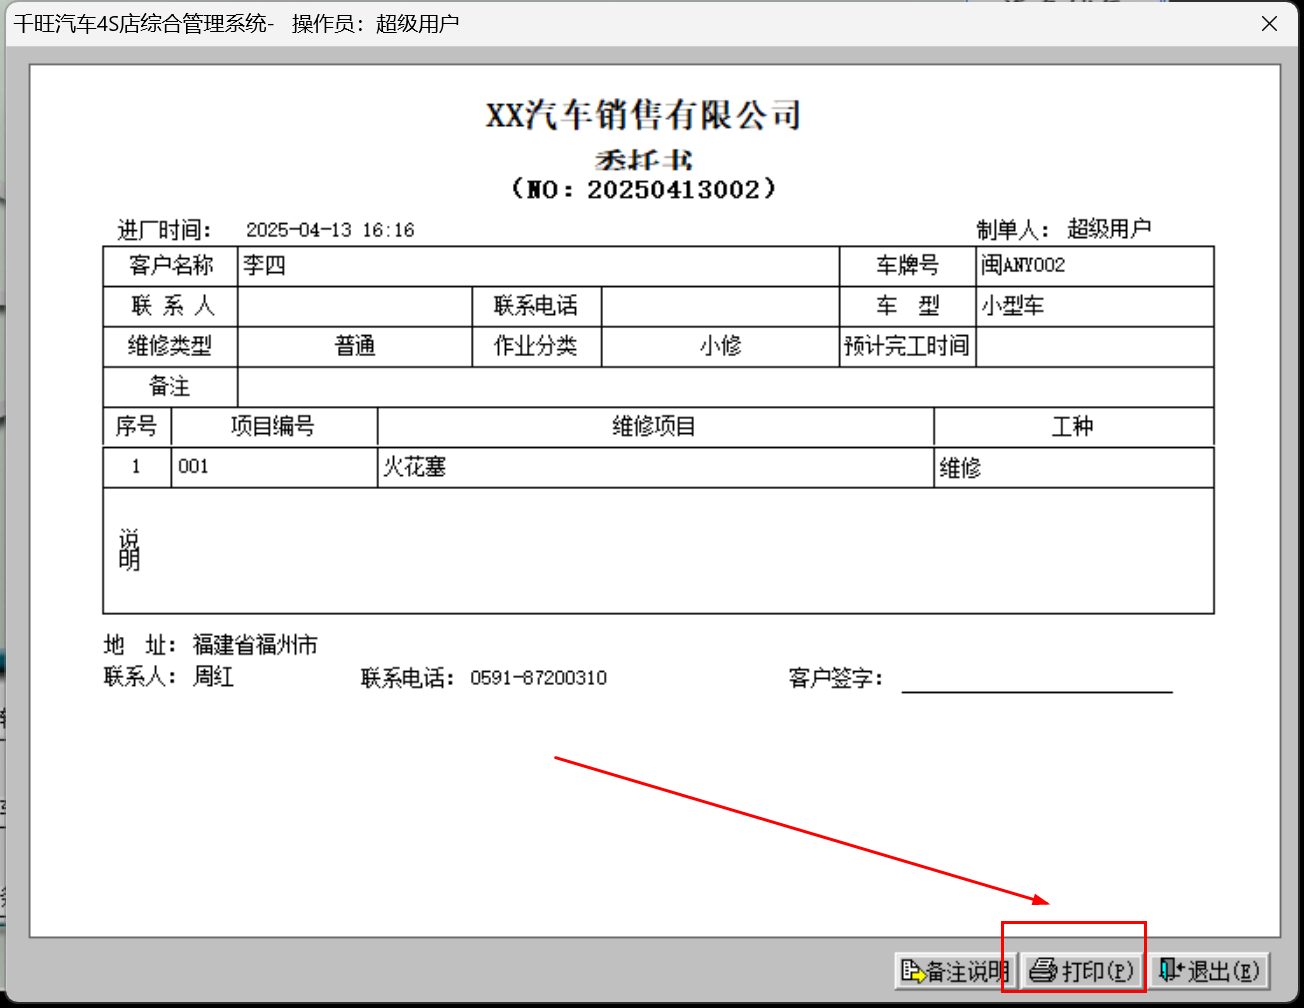1304x1008 pixels.
Task: Click the phone number 0591-87200310
Action: point(538,678)
